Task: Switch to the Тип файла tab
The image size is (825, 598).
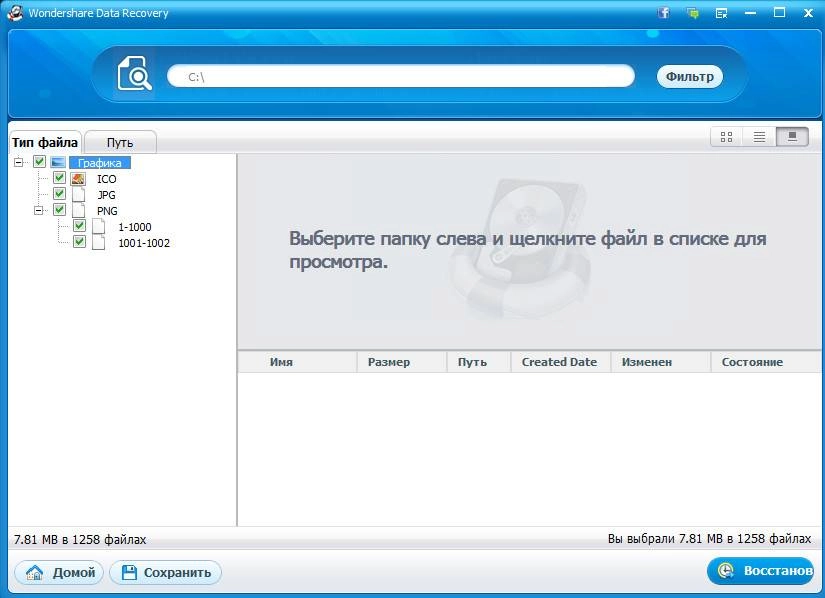Action: (x=45, y=142)
